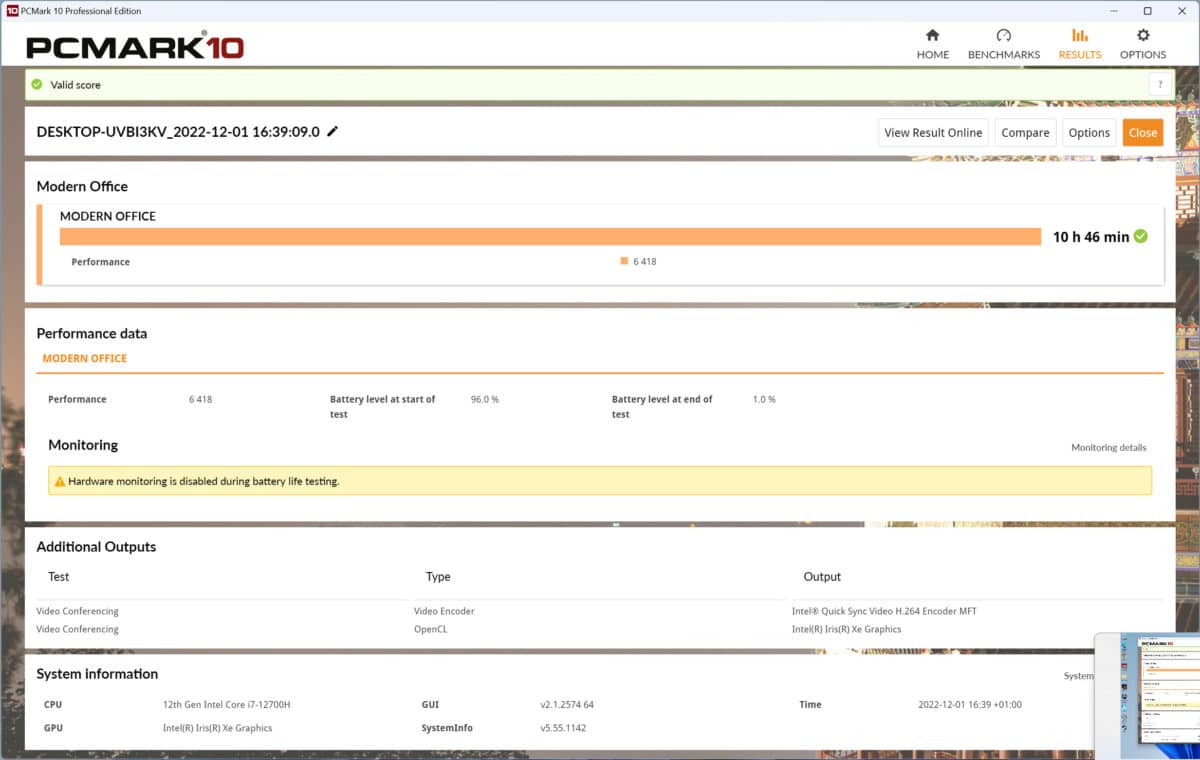Image resolution: width=1200 pixels, height=760 pixels.
Task: Click the pencil icon to rename result
Action: [333, 131]
